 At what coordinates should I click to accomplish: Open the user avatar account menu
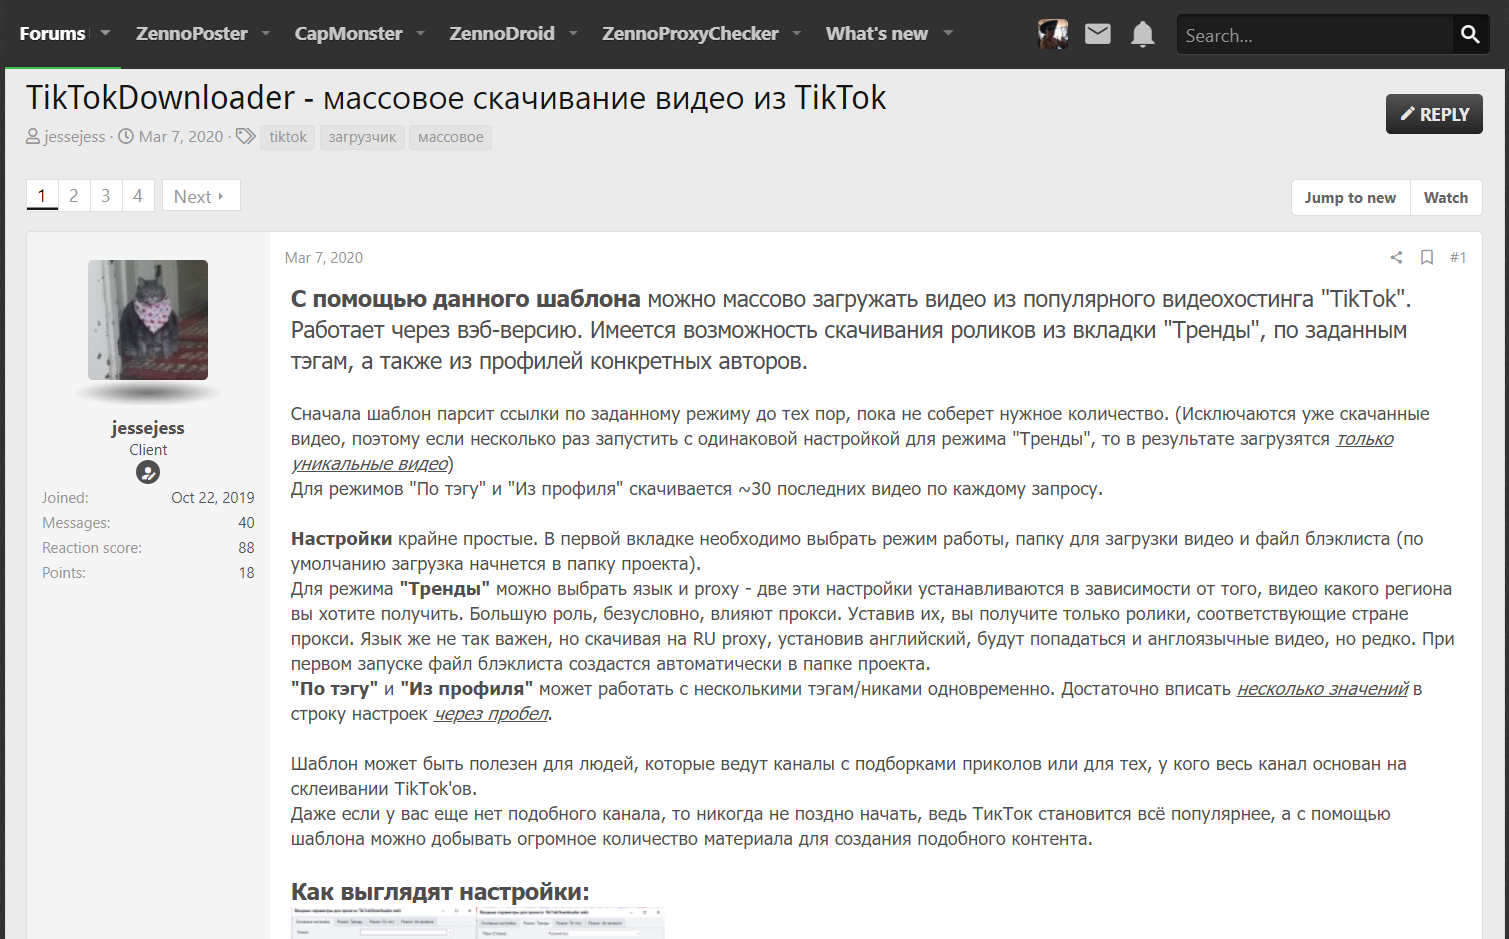click(1053, 34)
